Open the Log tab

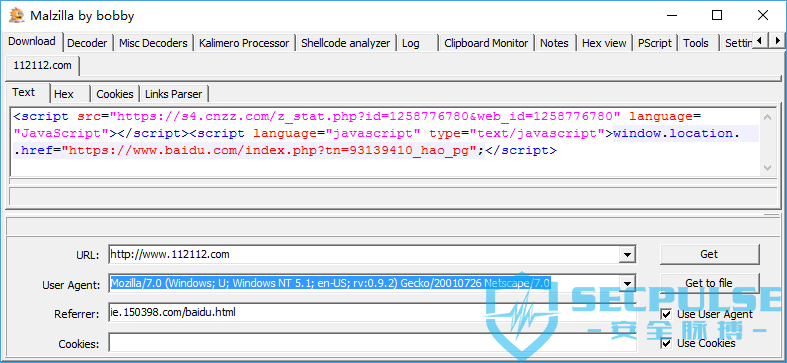417,43
